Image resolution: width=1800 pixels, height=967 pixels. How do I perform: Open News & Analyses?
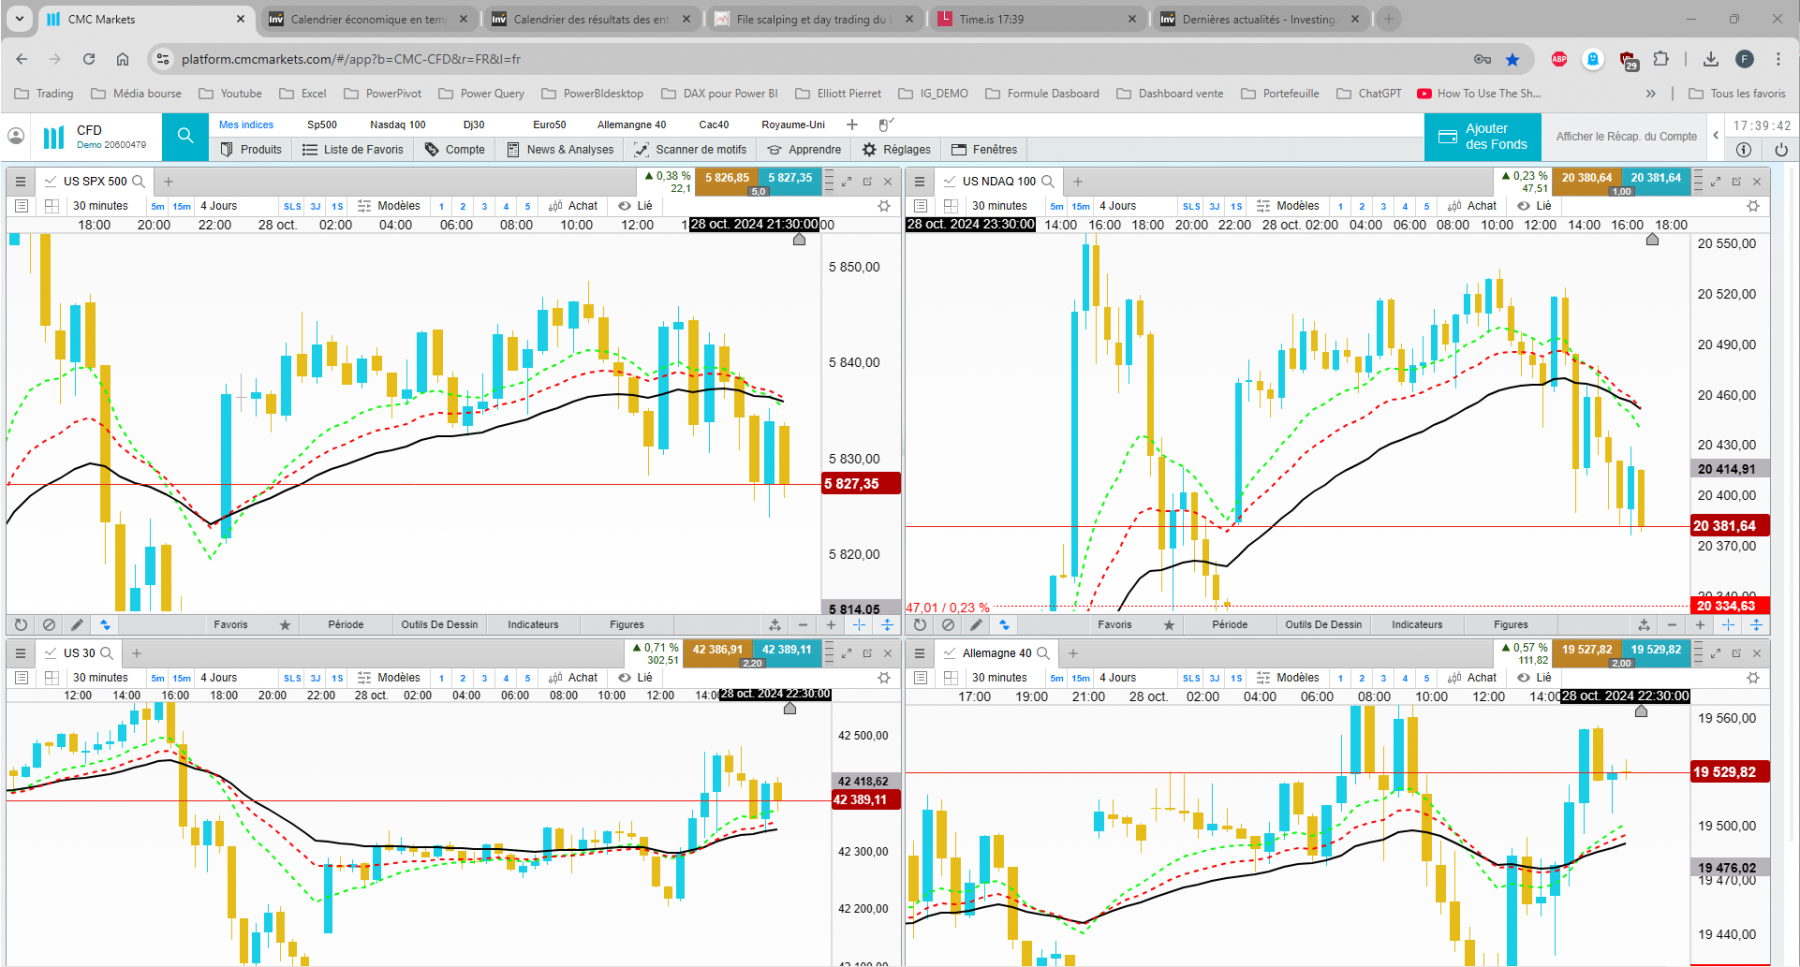pos(560,149)
